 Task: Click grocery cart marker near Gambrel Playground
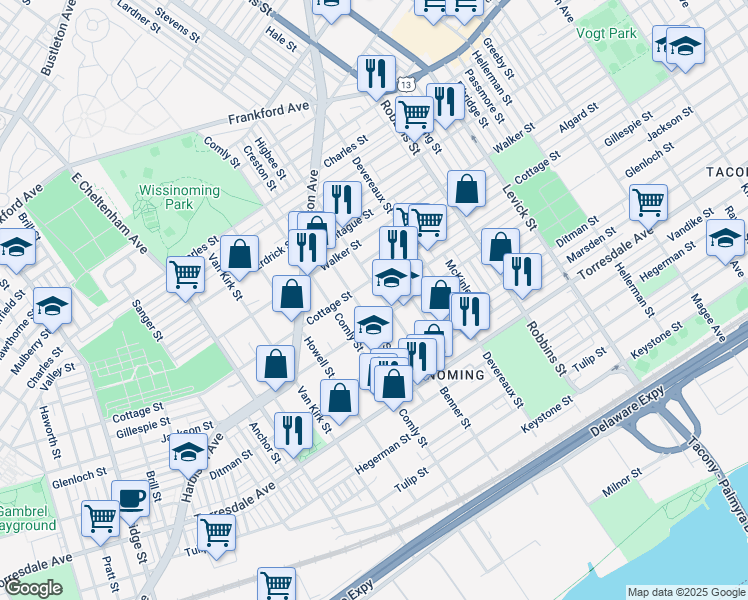click(x=100, y=518)
